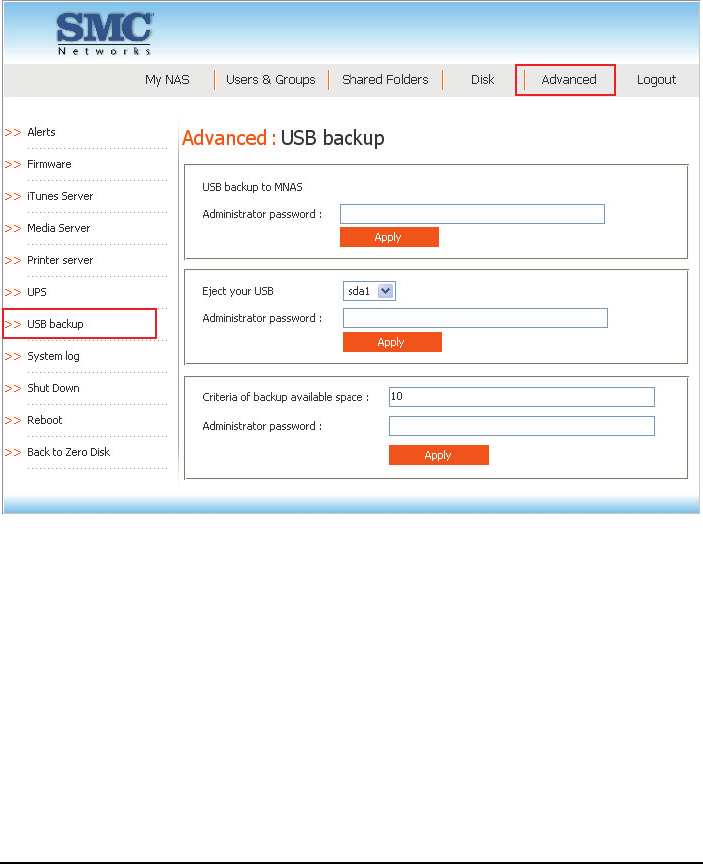Apply the USB backup to MNAS
Image resolution: width=703 pixels, height=864 pixels.
coord(389,237)
